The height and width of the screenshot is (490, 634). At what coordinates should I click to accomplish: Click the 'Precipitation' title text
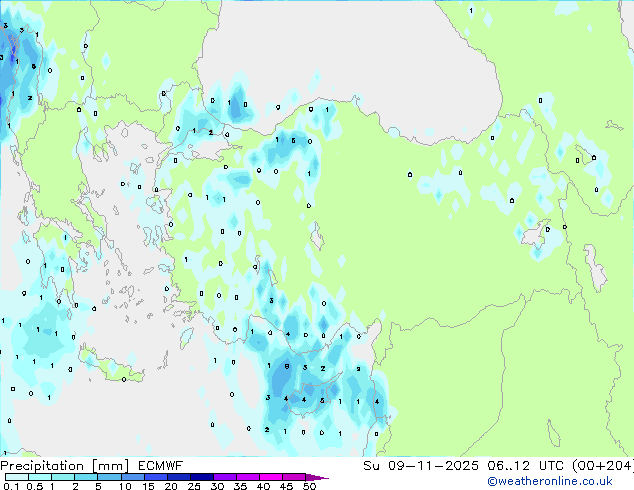tap(42, 466)
